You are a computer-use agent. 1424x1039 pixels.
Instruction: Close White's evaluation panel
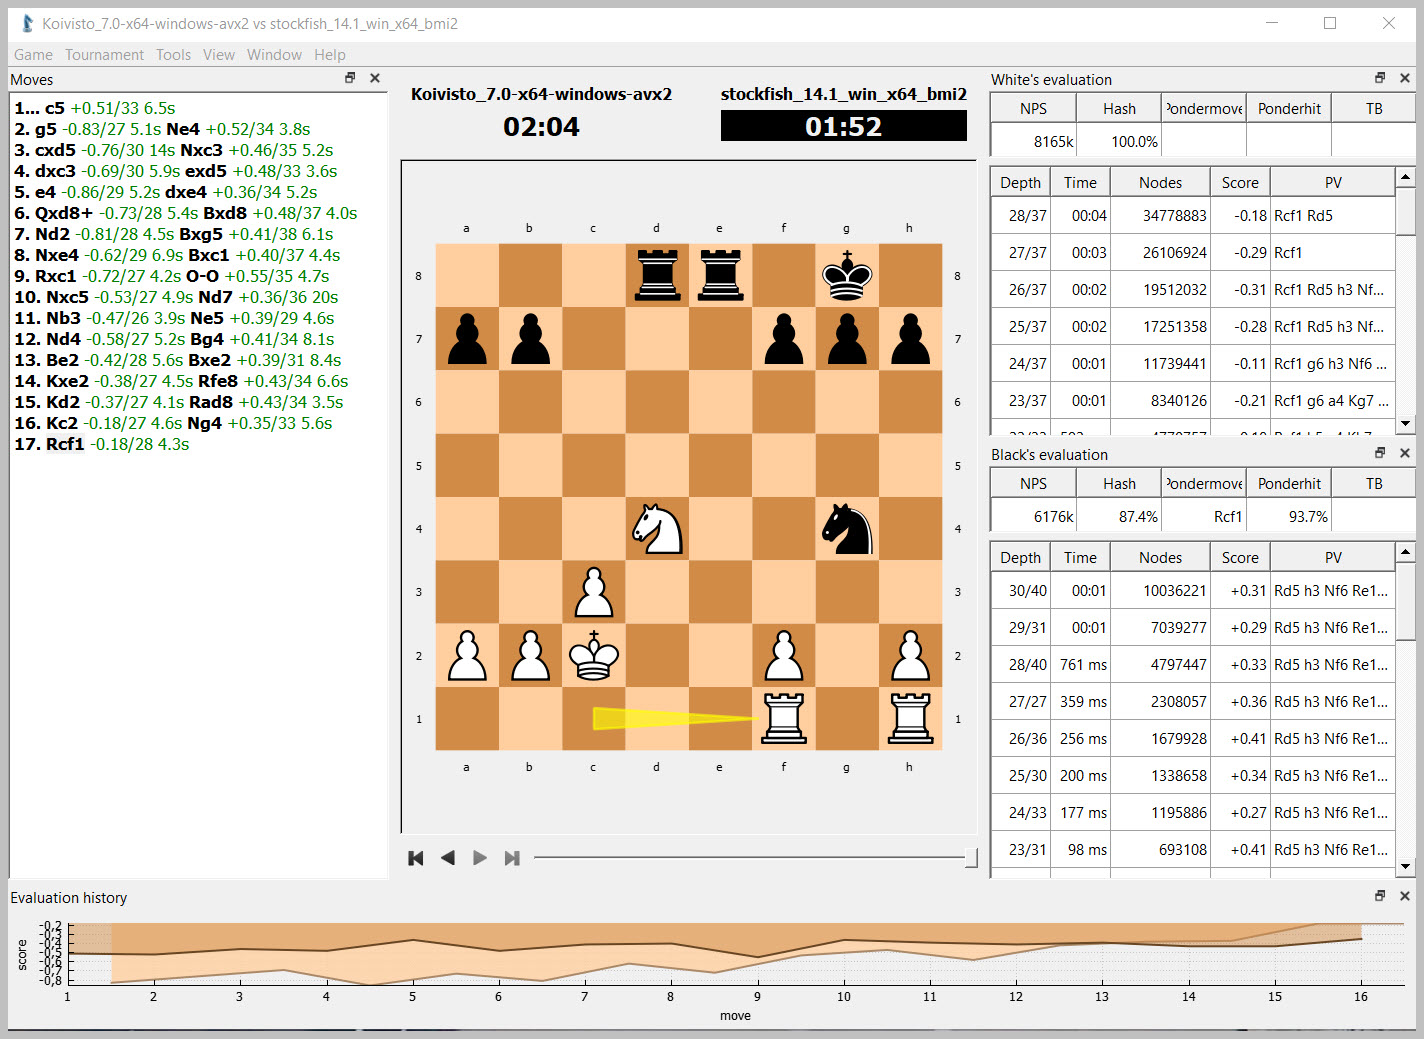(x=1405, y=78)
